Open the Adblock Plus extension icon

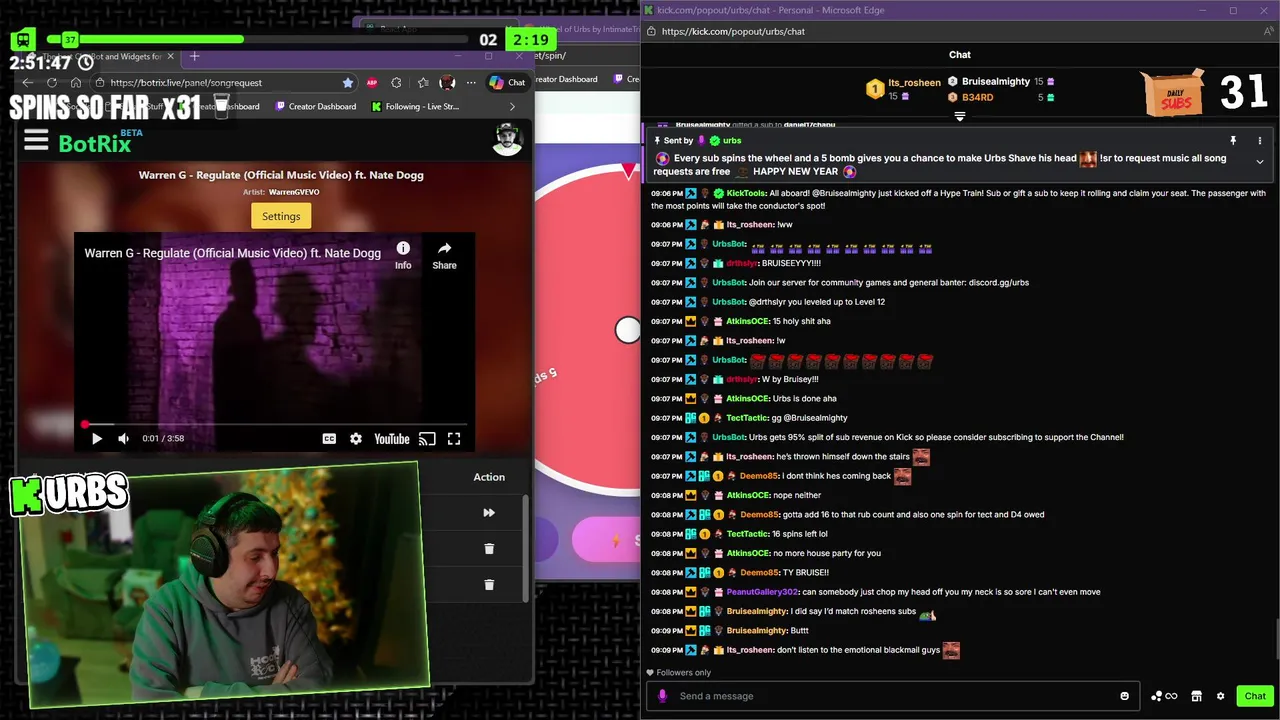(372, 83)
